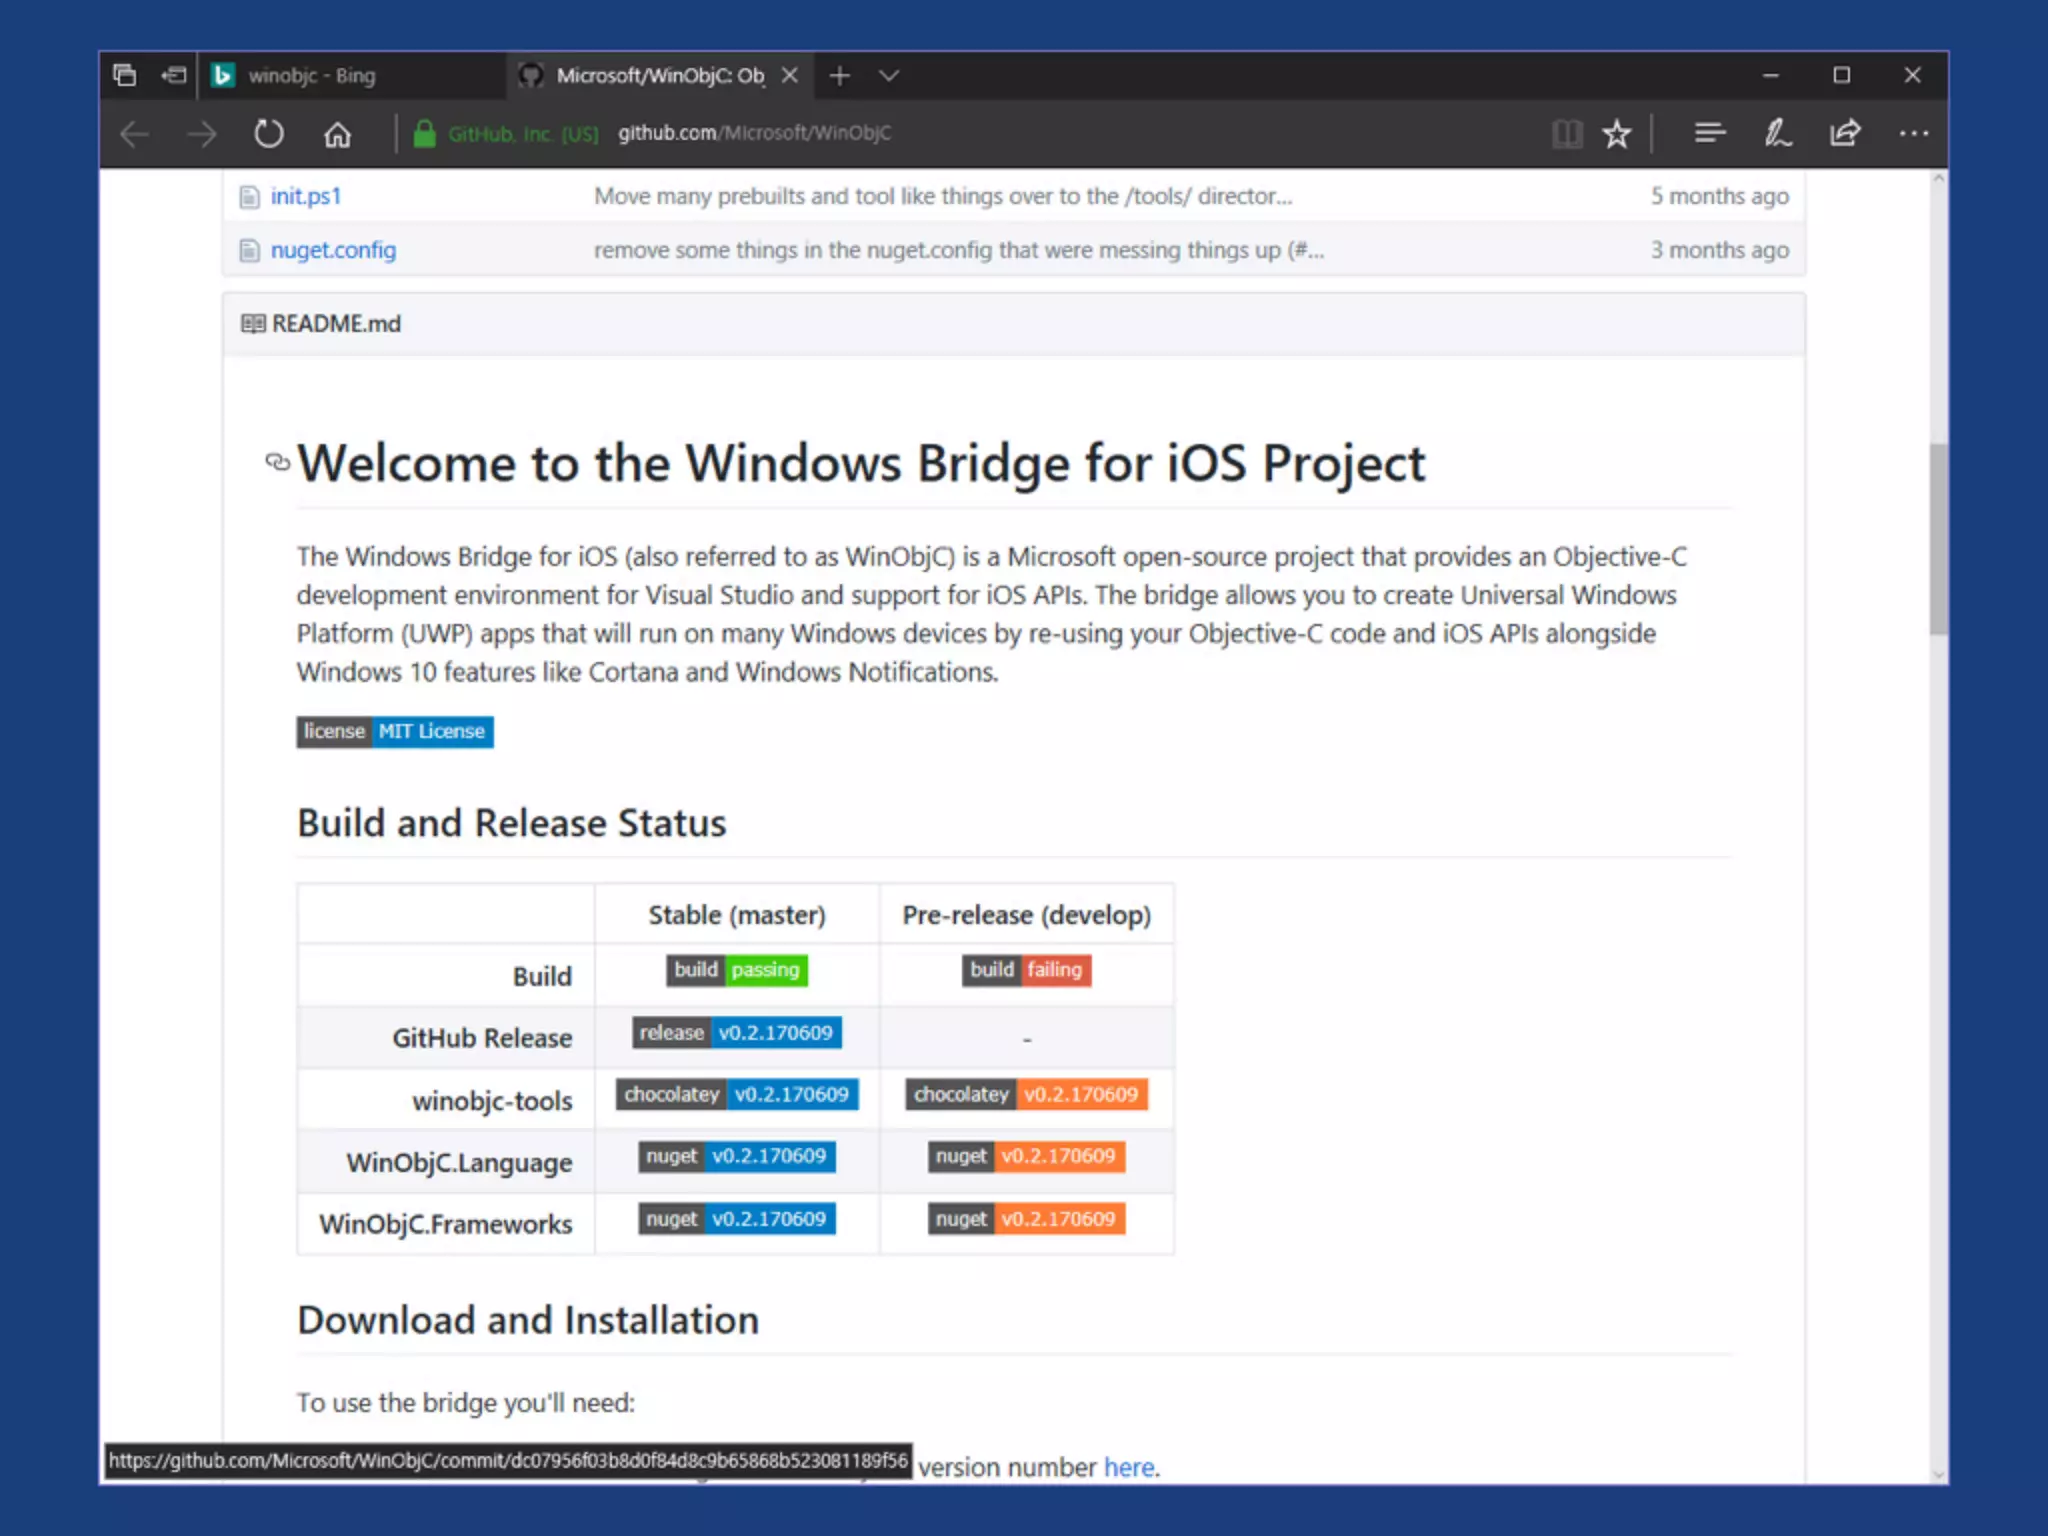The width and height of the screenshot is (2048, 1536).
Task: Open the nuget.config file link
Action: (x=333, y=250)
